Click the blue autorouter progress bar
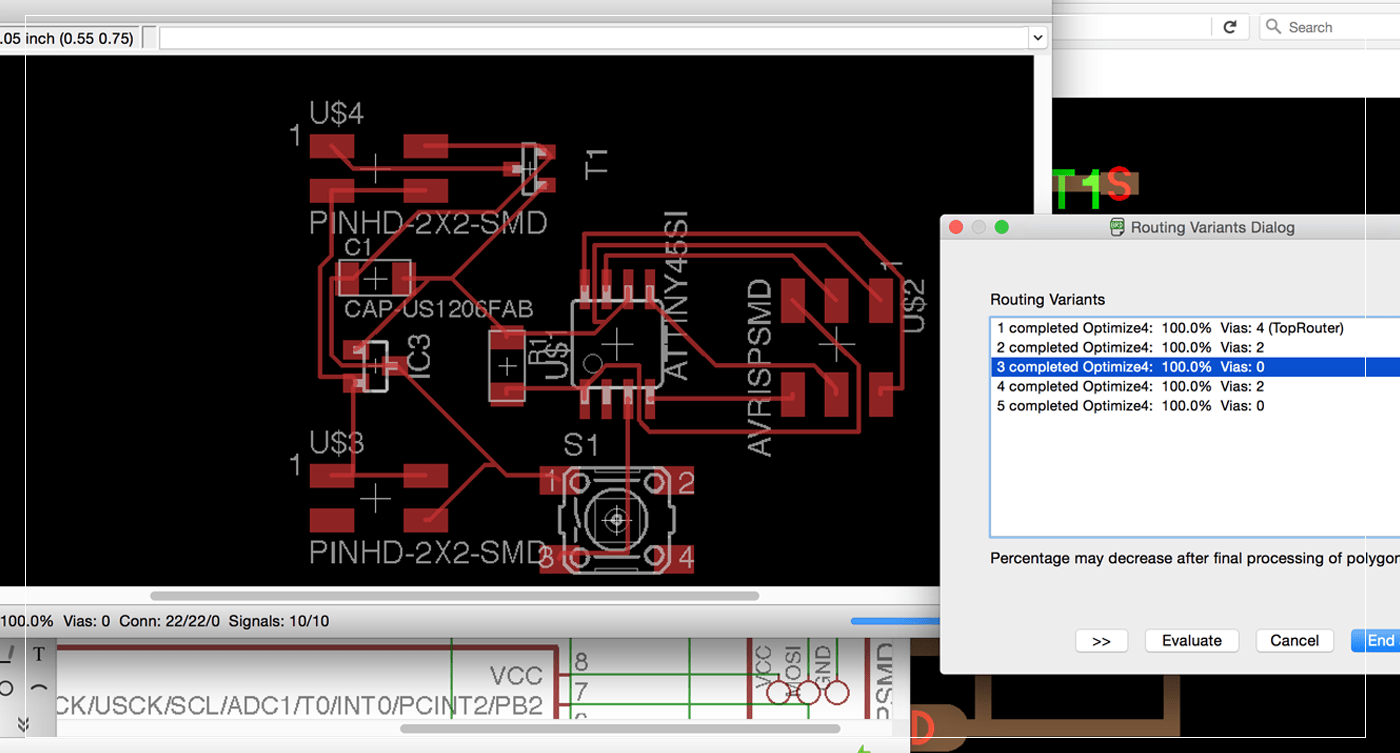Image resolution: width=1400 pixels, height=753 pixels. click(x=895, y=621)
